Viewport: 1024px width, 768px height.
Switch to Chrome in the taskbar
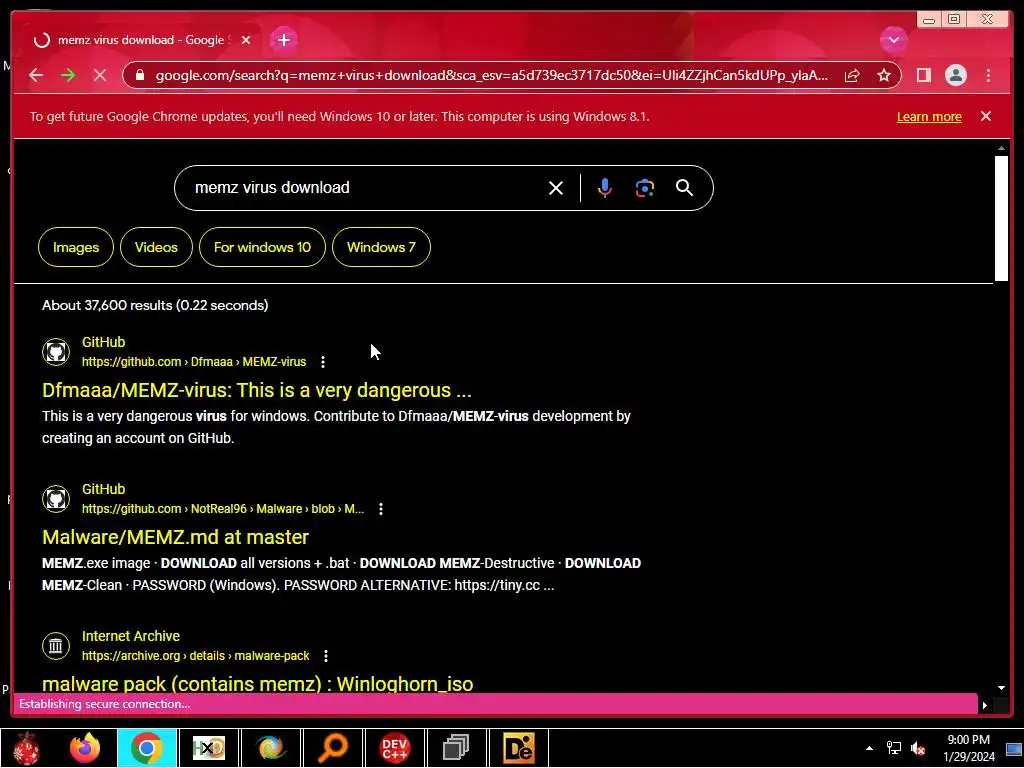tap(147, 748)
